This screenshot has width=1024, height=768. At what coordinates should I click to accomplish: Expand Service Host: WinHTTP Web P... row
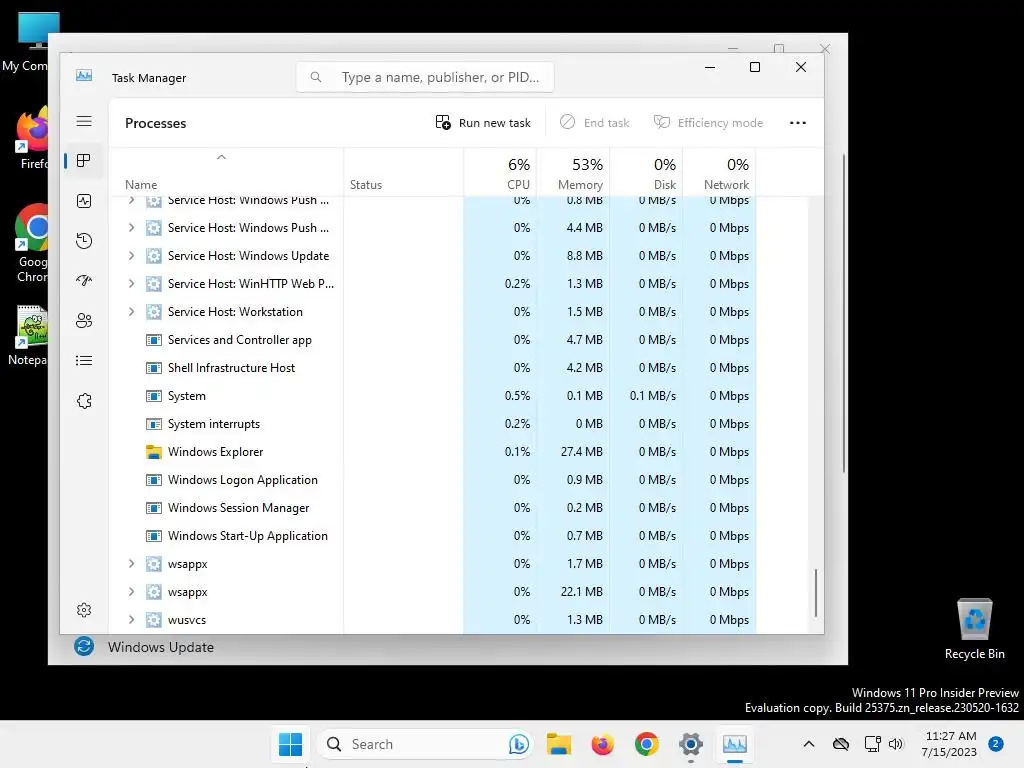131,283
